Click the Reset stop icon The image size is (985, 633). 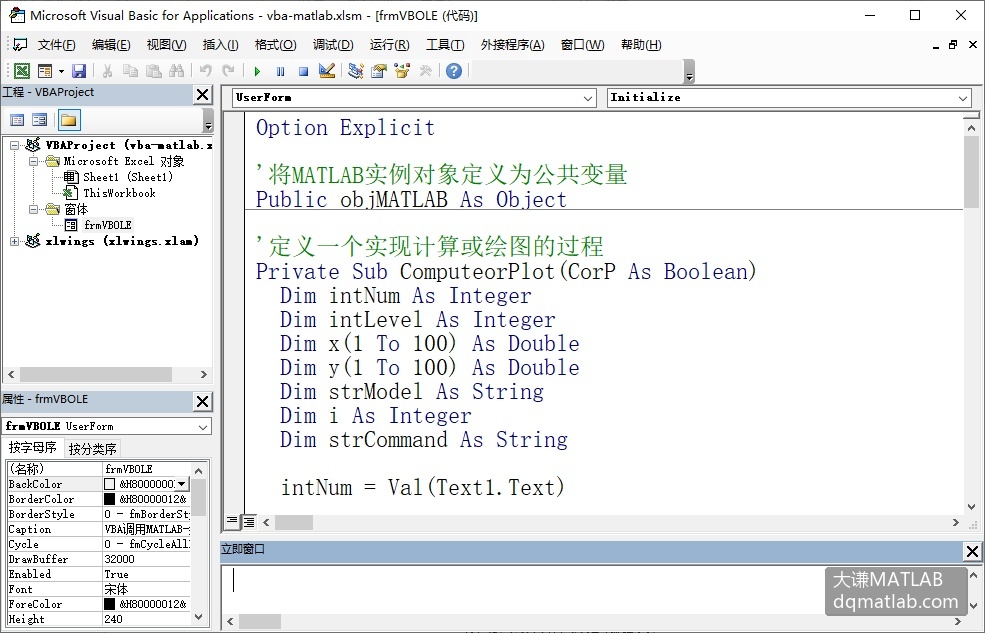[303, 72]
